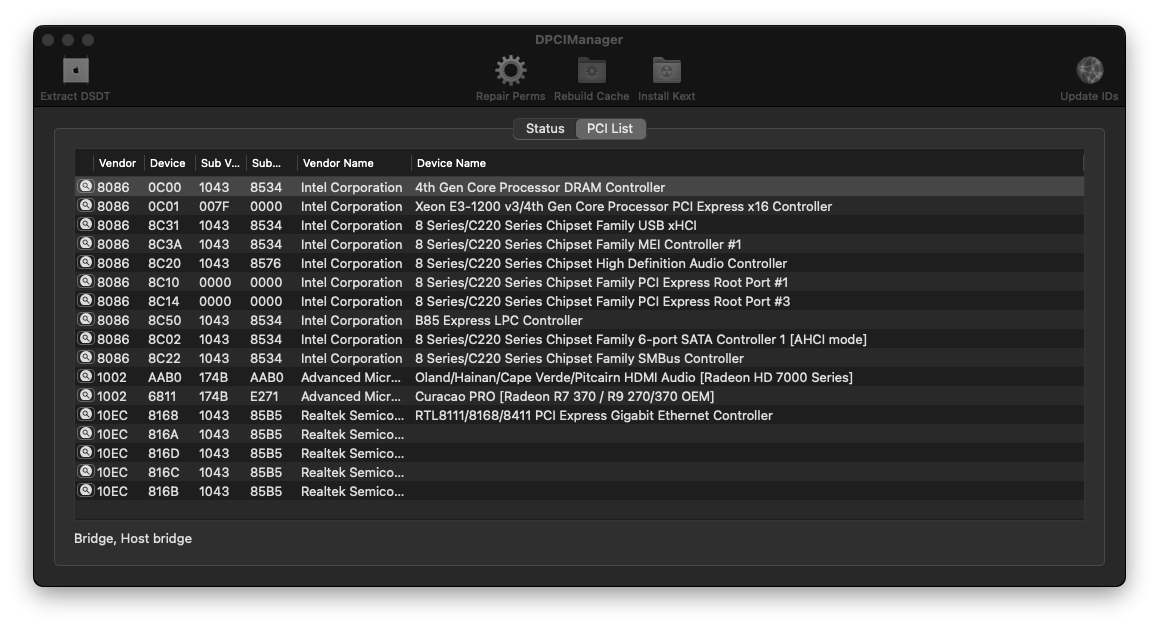Switch to the Status tab

[x=545, y=129]
